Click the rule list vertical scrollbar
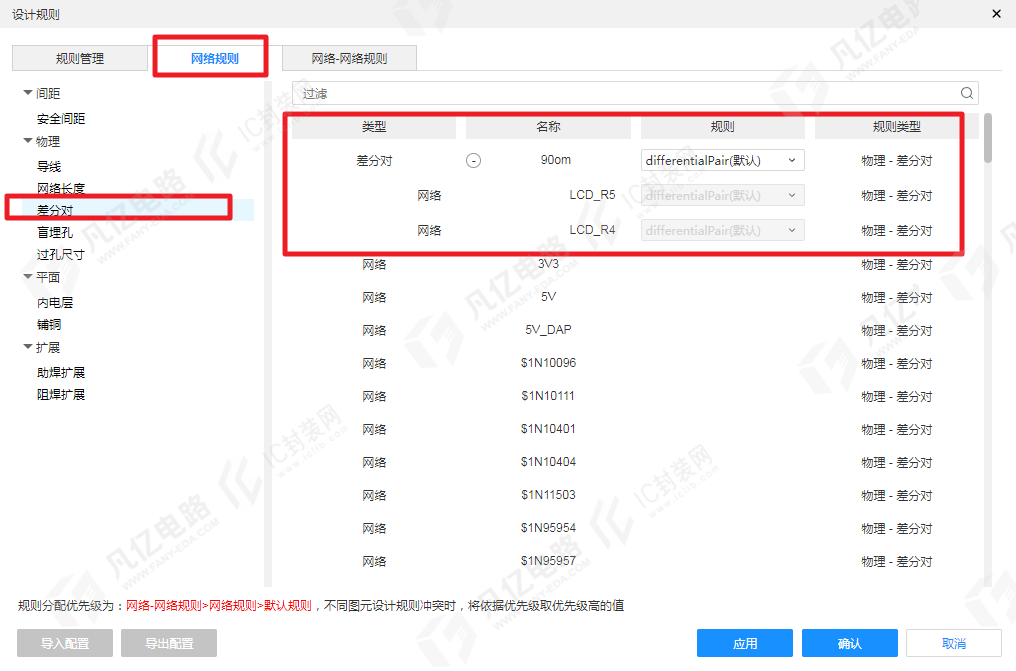The width and height of the screenshot is (1016, 671). coord(987,138)
